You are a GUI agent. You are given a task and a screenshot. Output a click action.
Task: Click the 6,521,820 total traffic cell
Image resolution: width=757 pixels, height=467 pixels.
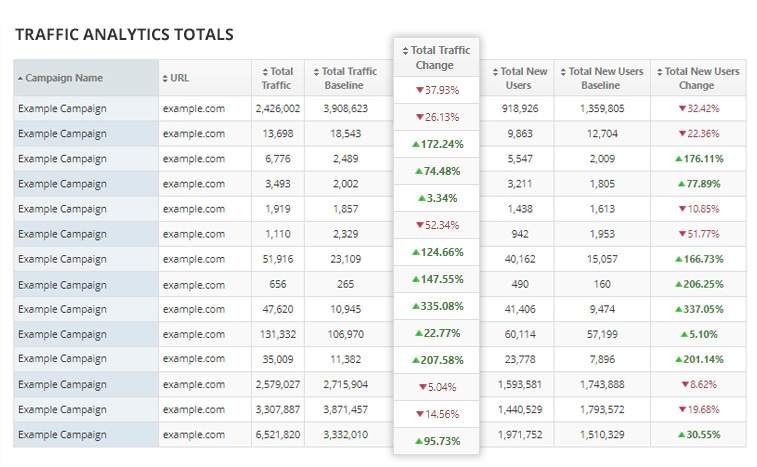[x=277, y=434]
